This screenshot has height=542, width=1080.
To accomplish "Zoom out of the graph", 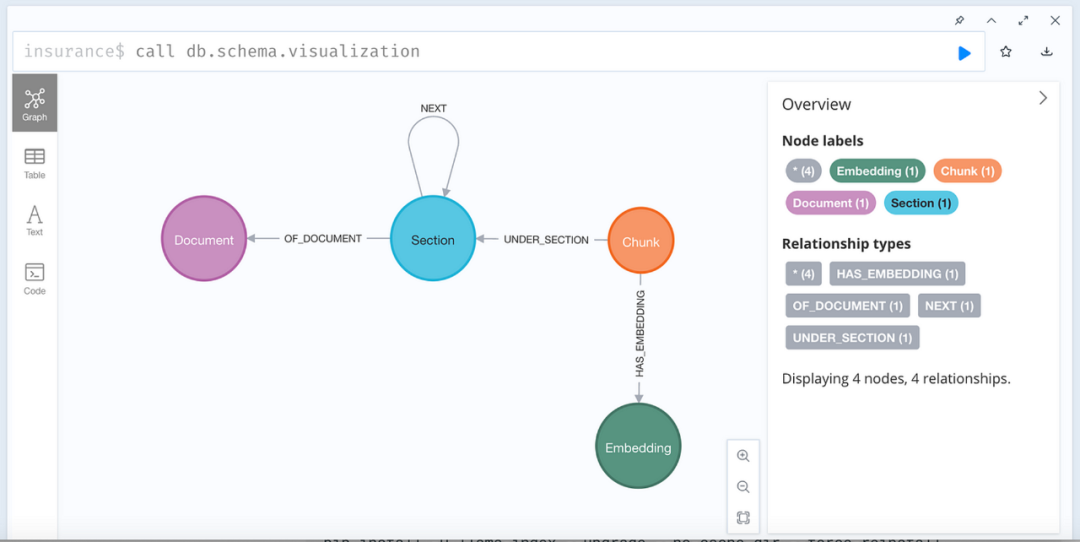I will pos(743,487).
